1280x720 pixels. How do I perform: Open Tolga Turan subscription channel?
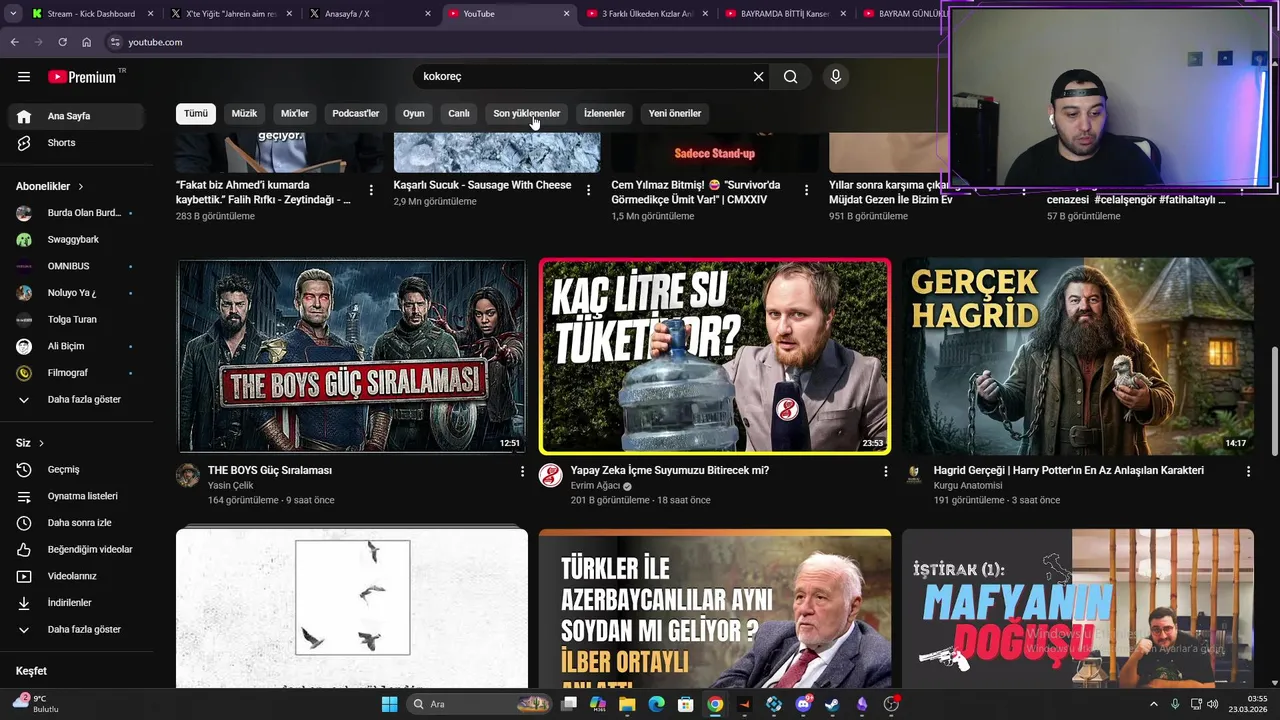(77, 320)
